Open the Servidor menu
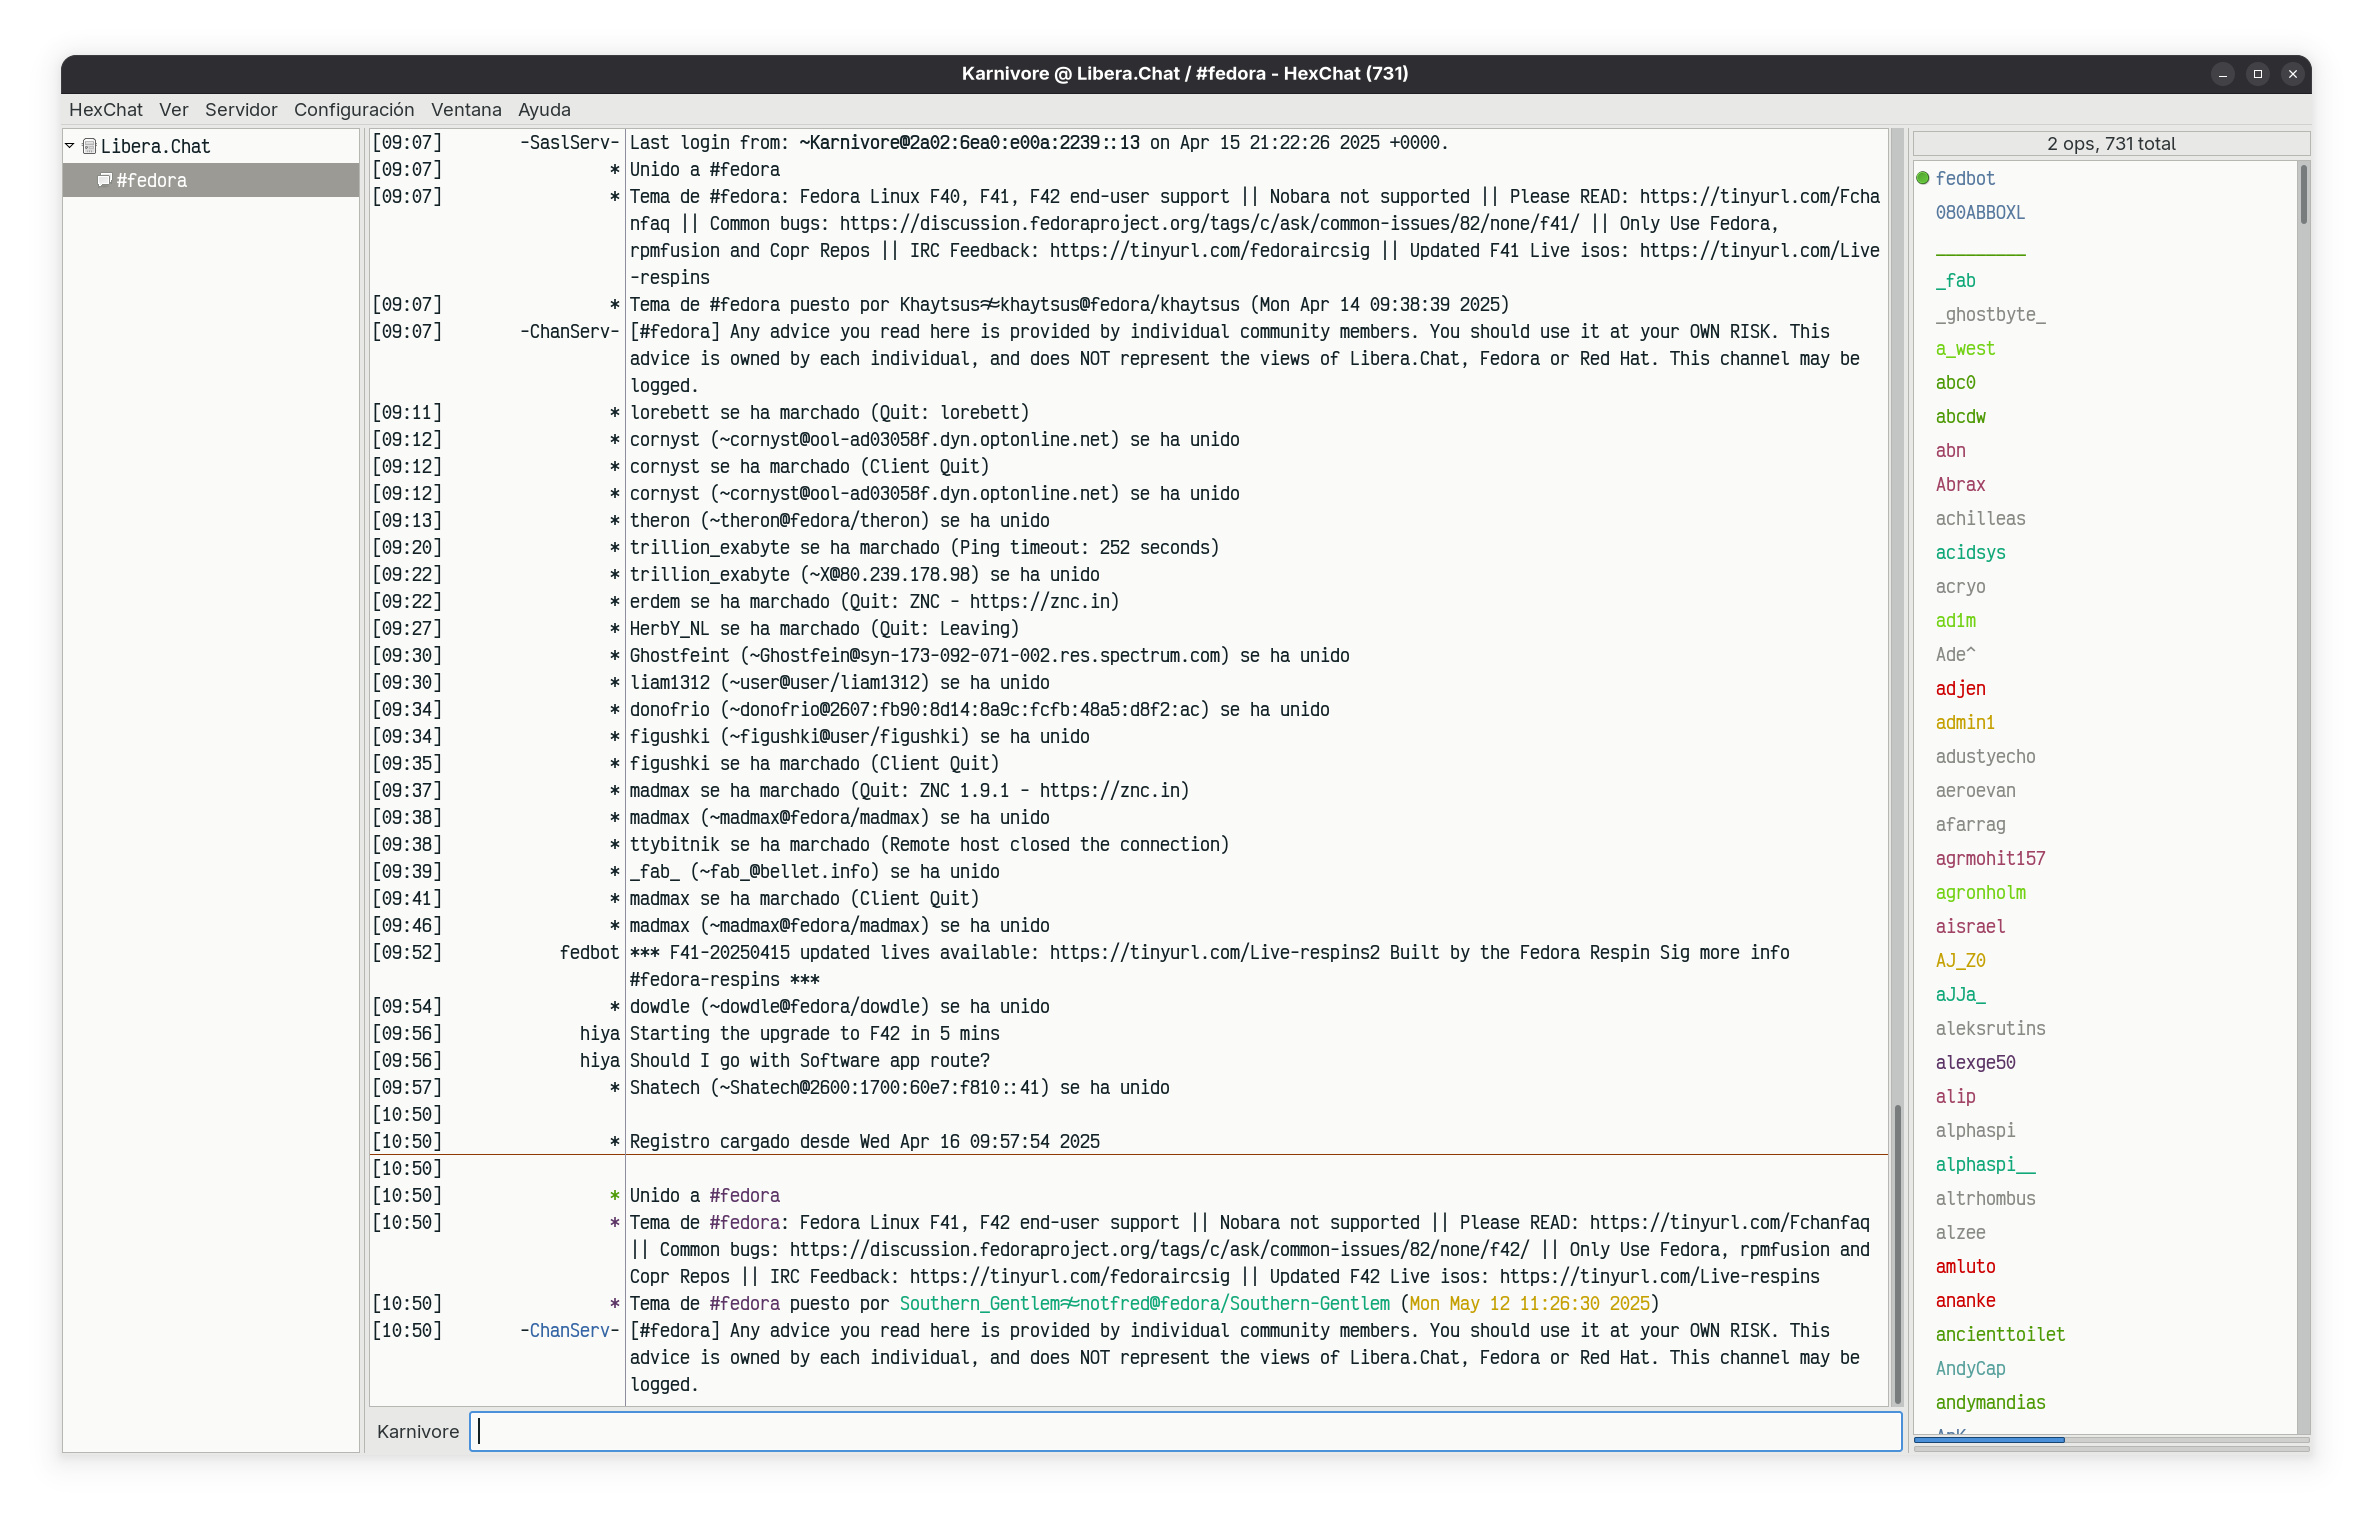2373x1522 pixels. [x=241, y=110]
